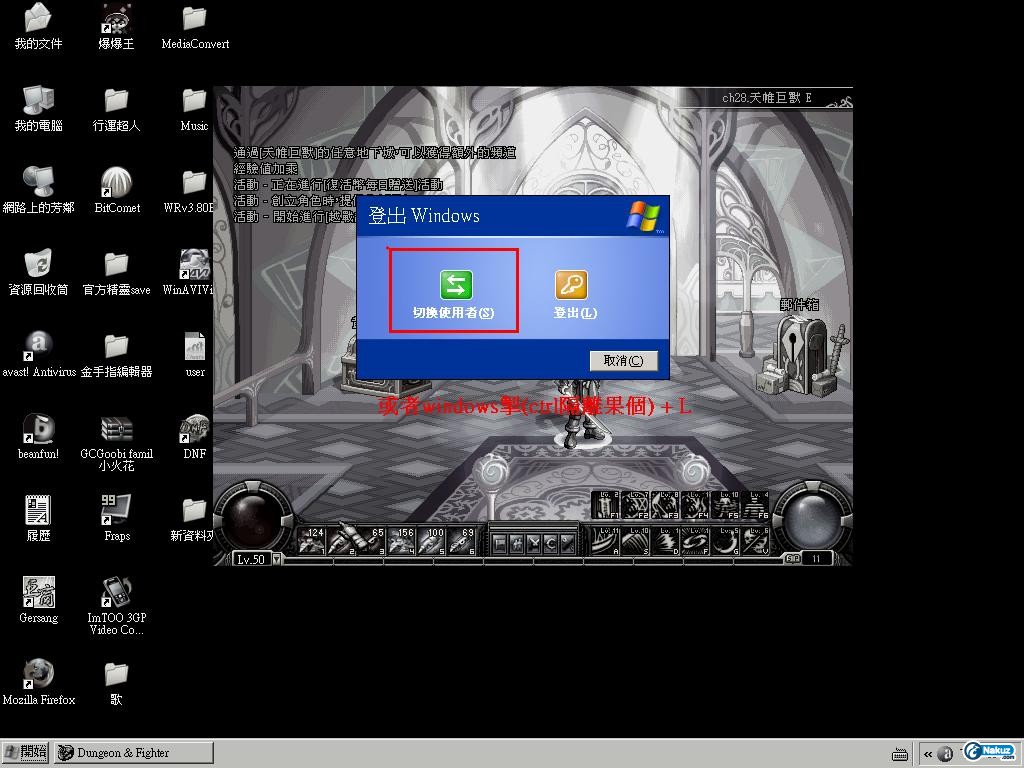Open the Start (開始) menu
The height and width of the screenshot is (768, 1024).
tap(26, 752)
